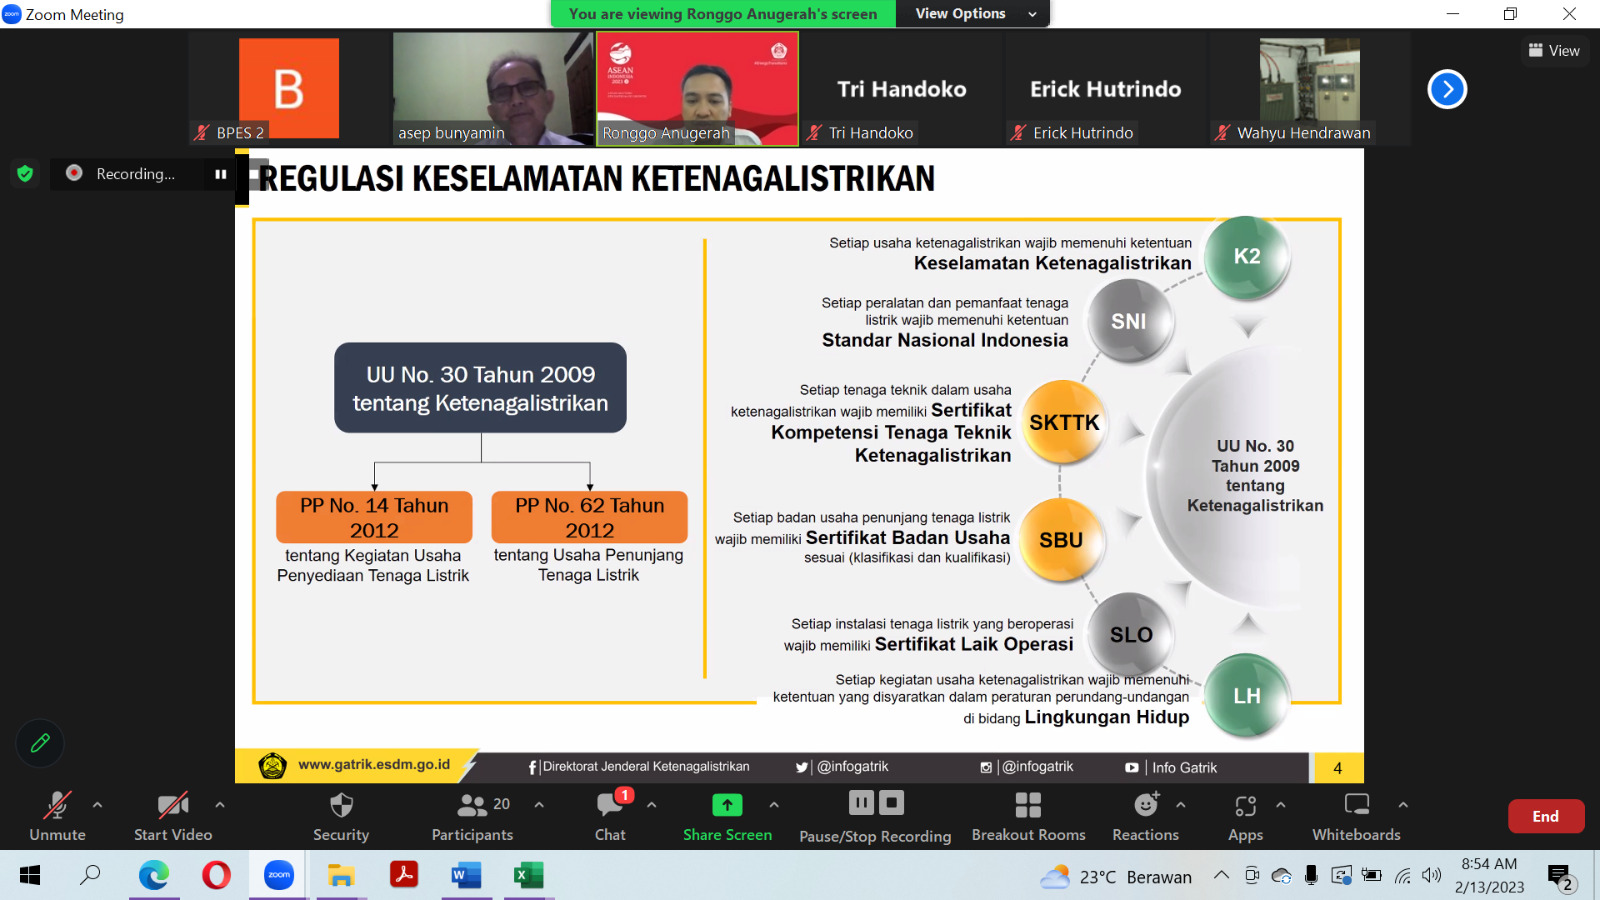Open Breakout Rooms

click(x=1028, y=816)
